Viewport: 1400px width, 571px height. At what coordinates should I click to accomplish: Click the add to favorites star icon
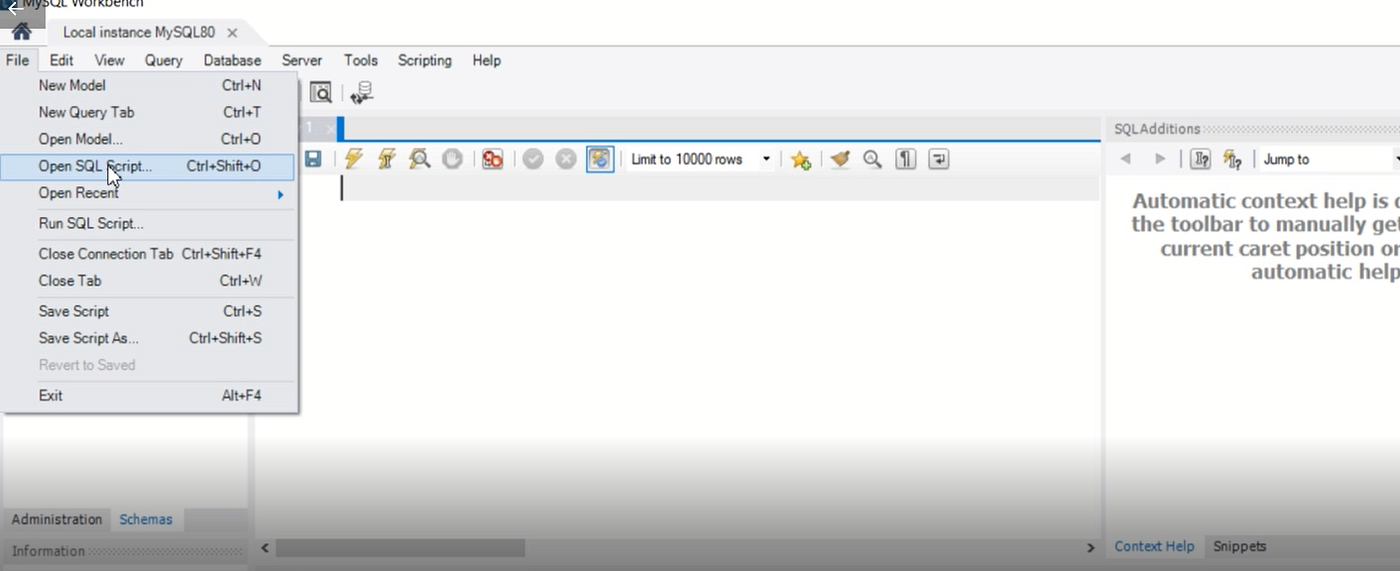point(800,159)
